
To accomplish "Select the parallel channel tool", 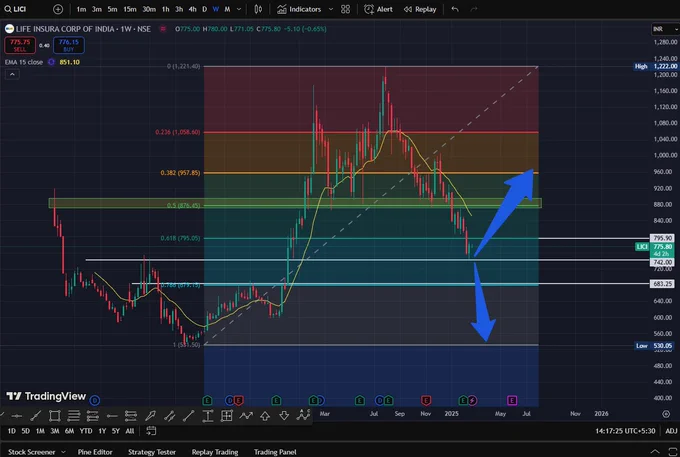I will [x=169, y=416].
